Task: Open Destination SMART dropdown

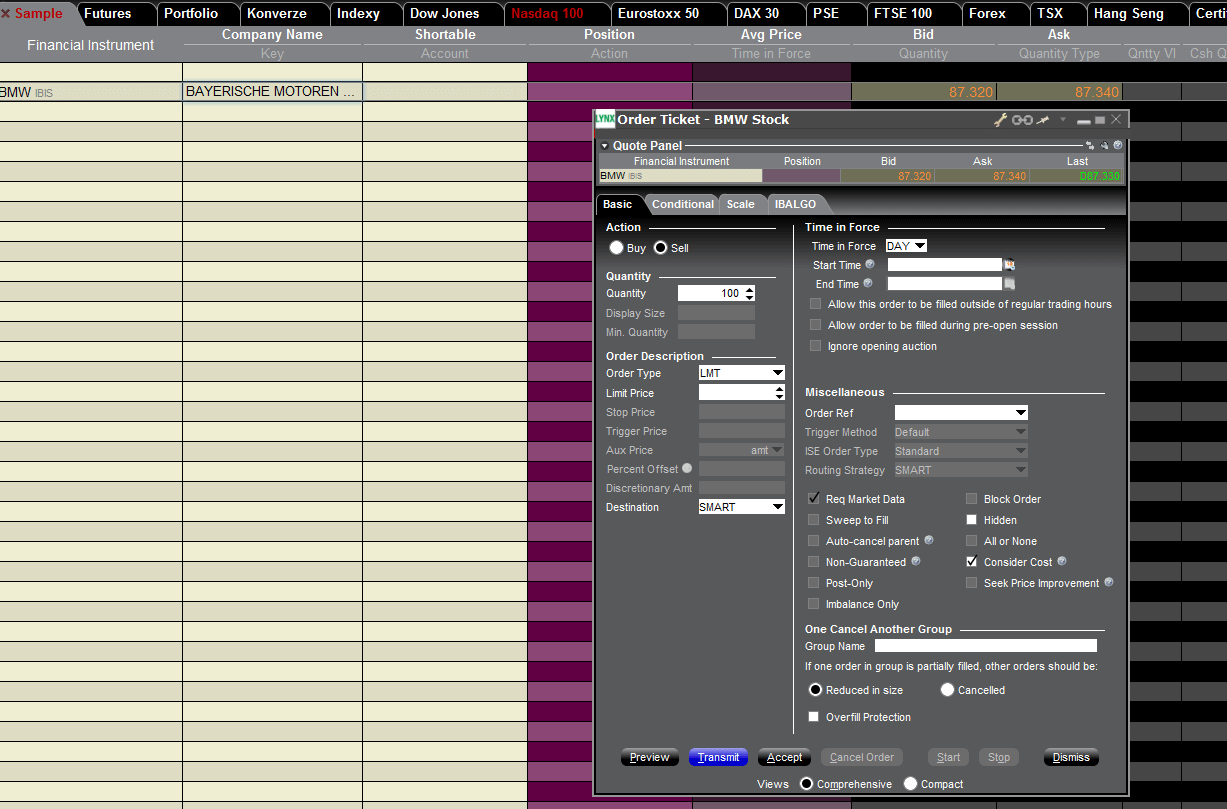Action: 741,507
